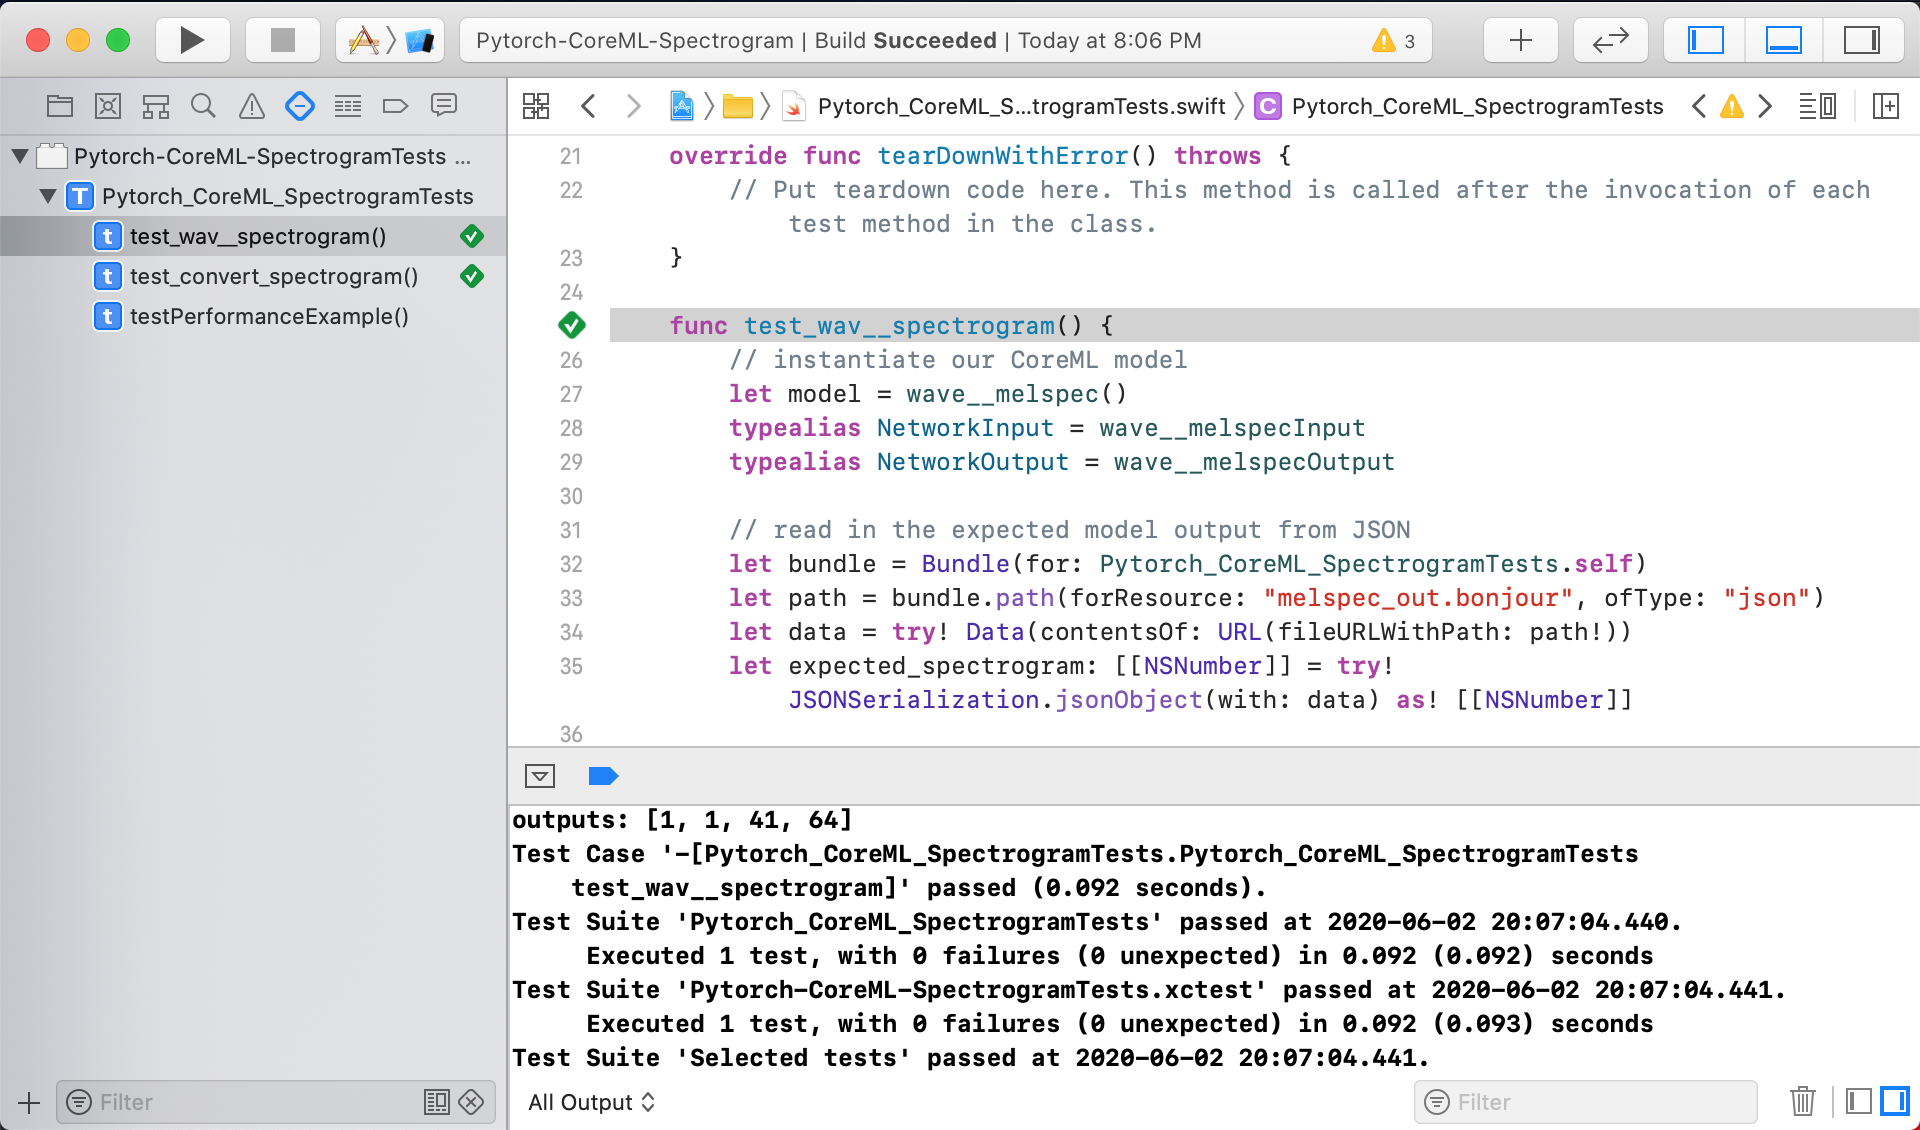Toggle the right inspector panel

click(1861, 40)
